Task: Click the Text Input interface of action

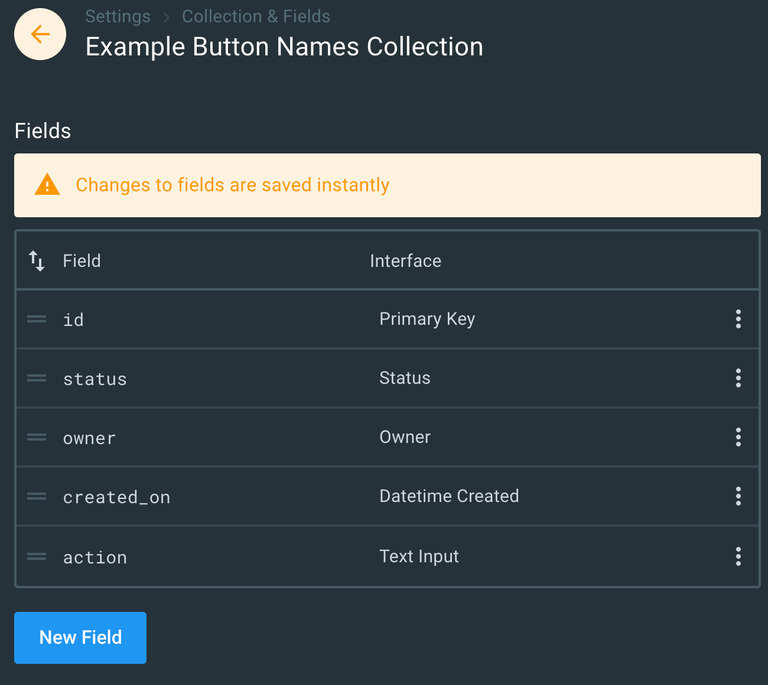Action: tap(419, 556)
